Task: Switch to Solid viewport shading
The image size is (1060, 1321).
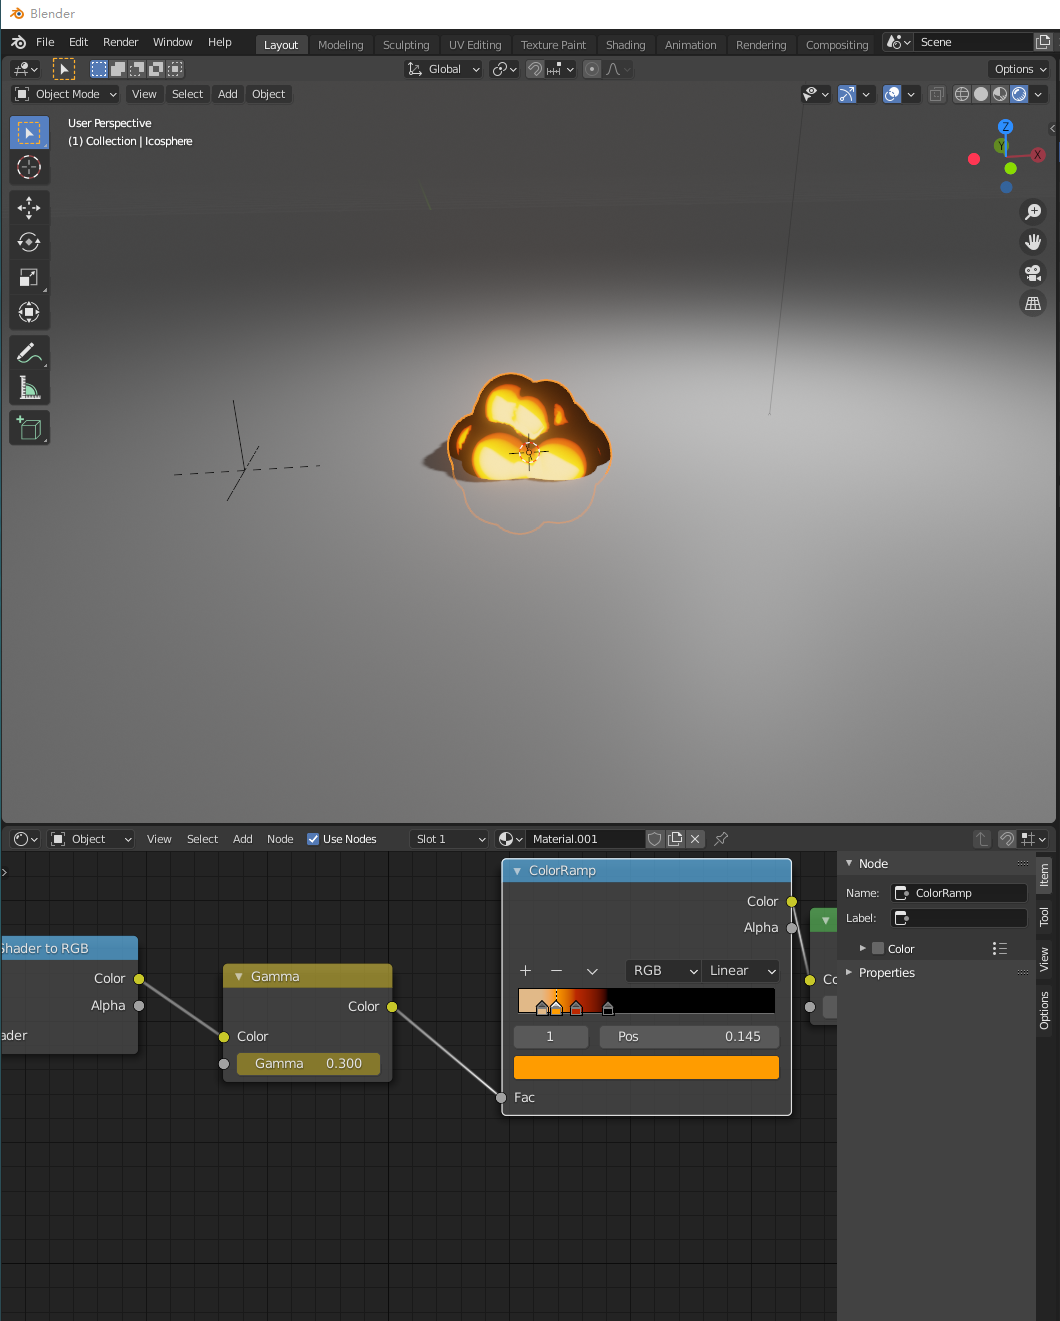Action: click(981, 94)
